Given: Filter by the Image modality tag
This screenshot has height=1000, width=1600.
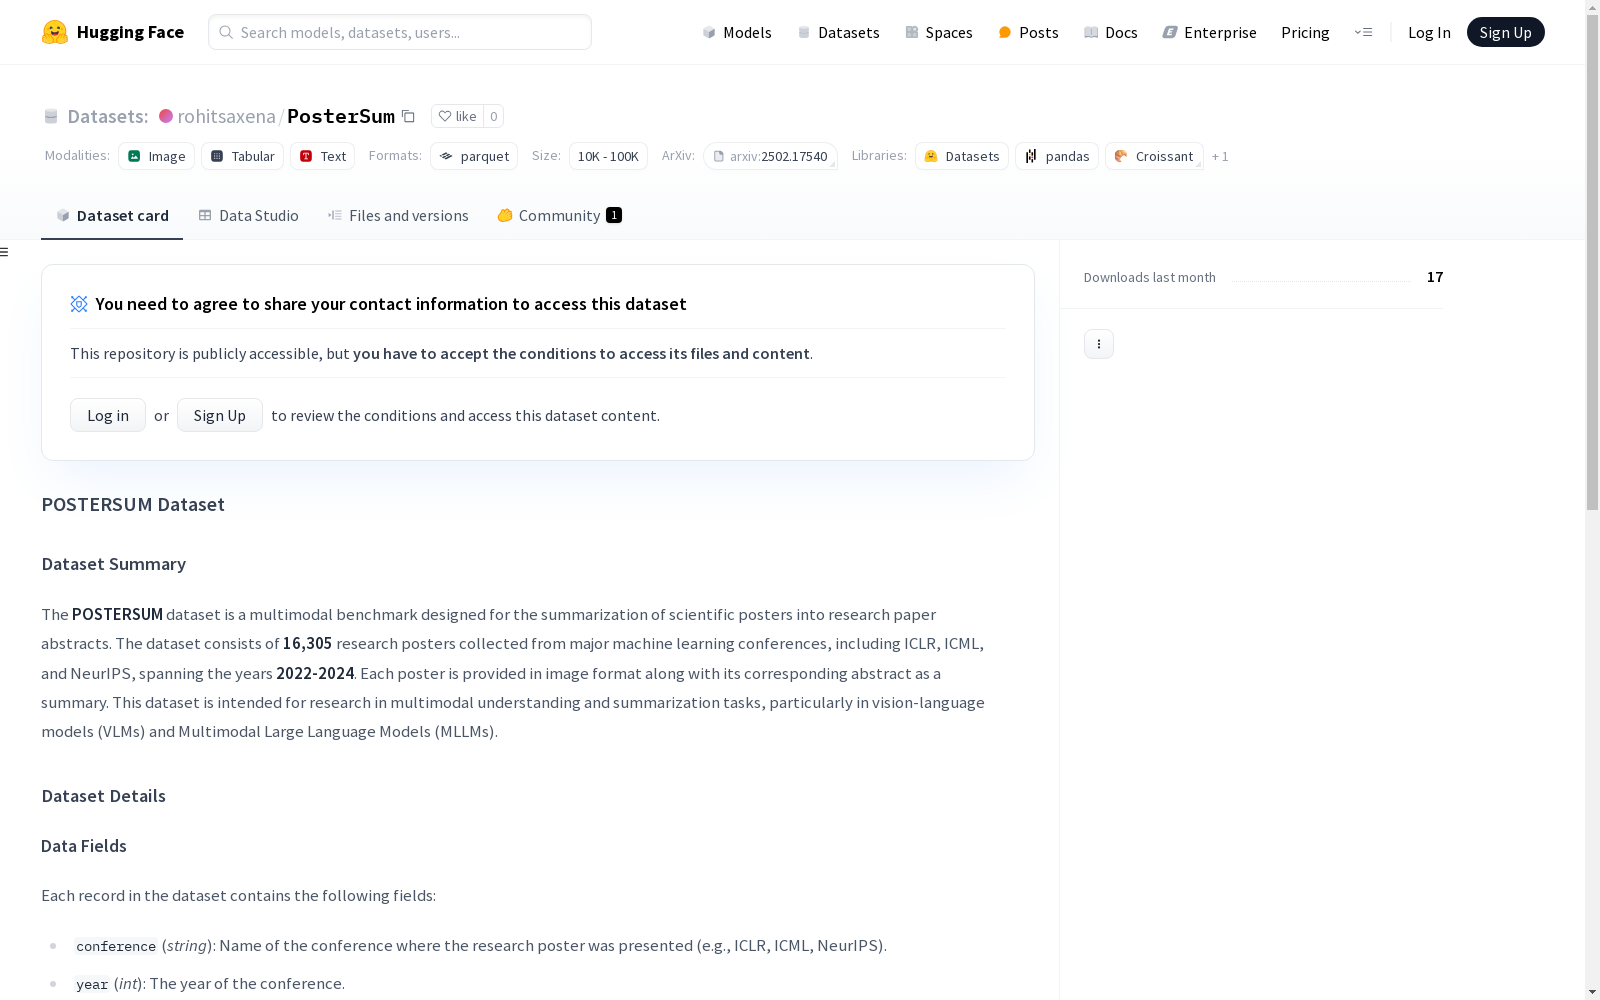Looking at the screenshot, I should coord(156,156).
